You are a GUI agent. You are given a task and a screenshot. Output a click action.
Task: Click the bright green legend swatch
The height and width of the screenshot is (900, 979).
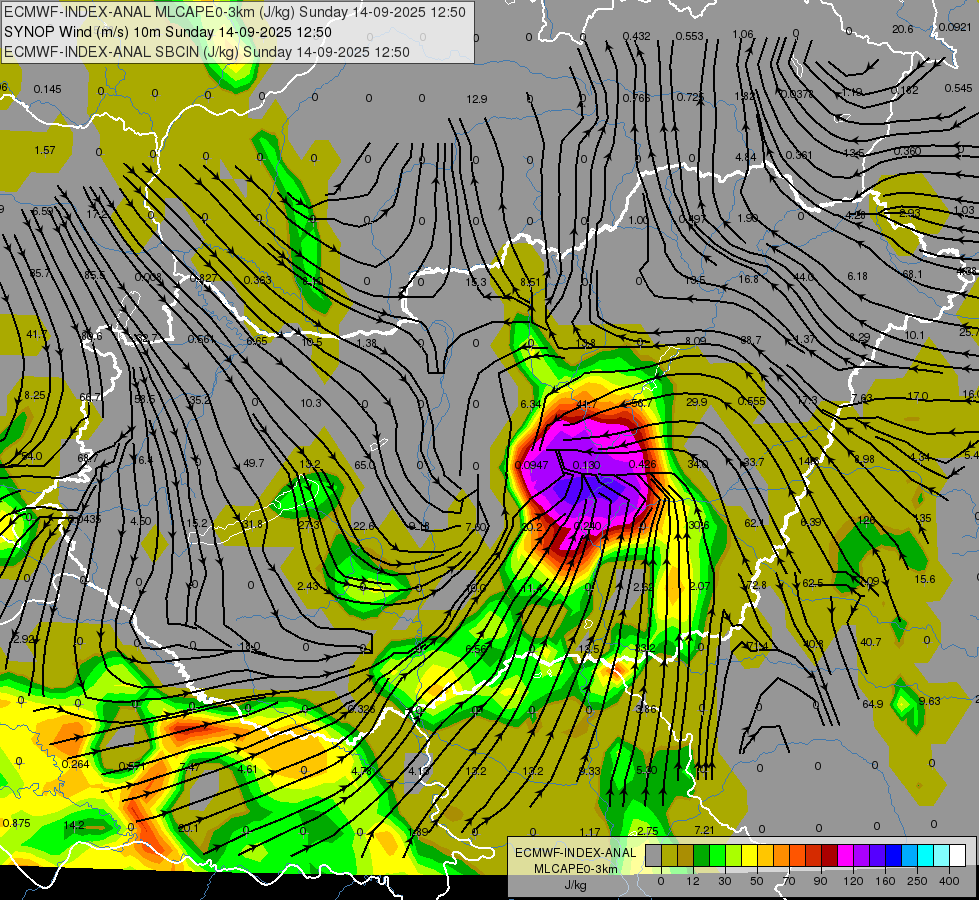717,855
